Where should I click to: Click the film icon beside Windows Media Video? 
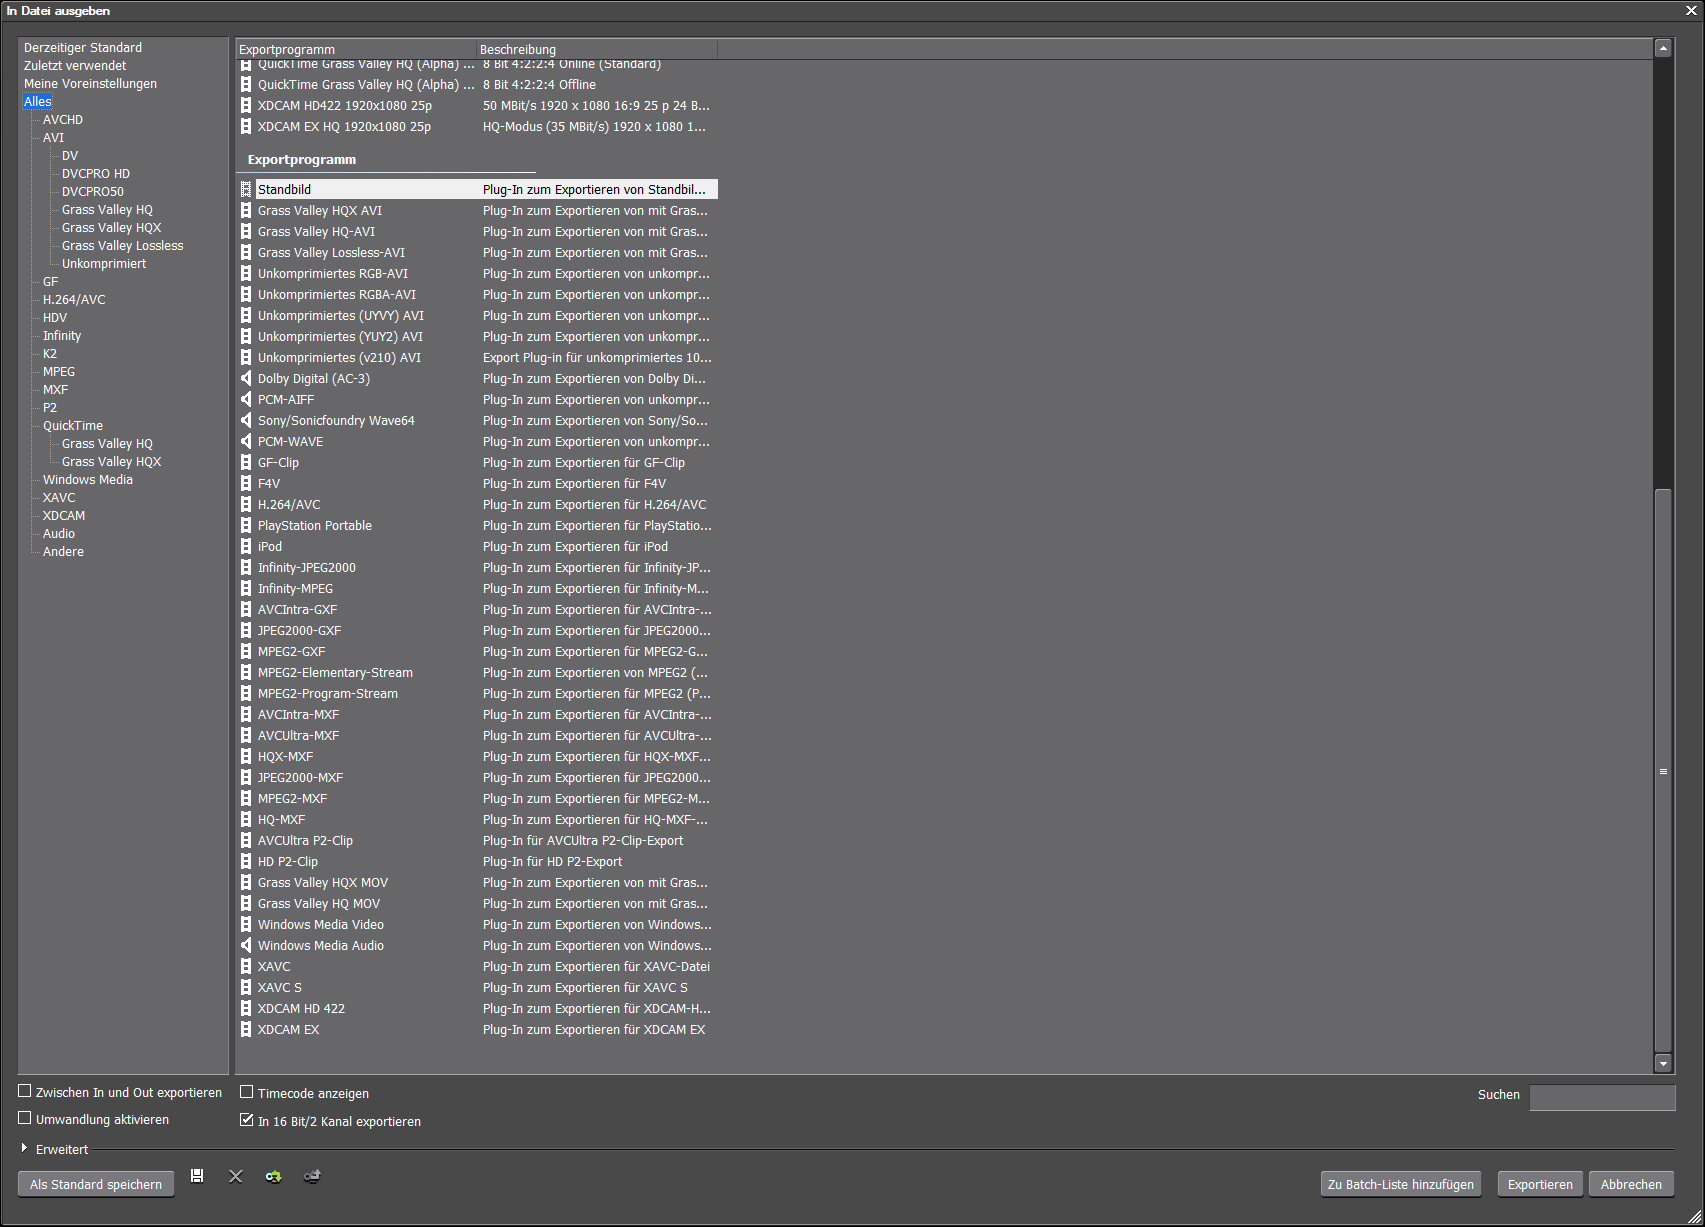(246, 924)
